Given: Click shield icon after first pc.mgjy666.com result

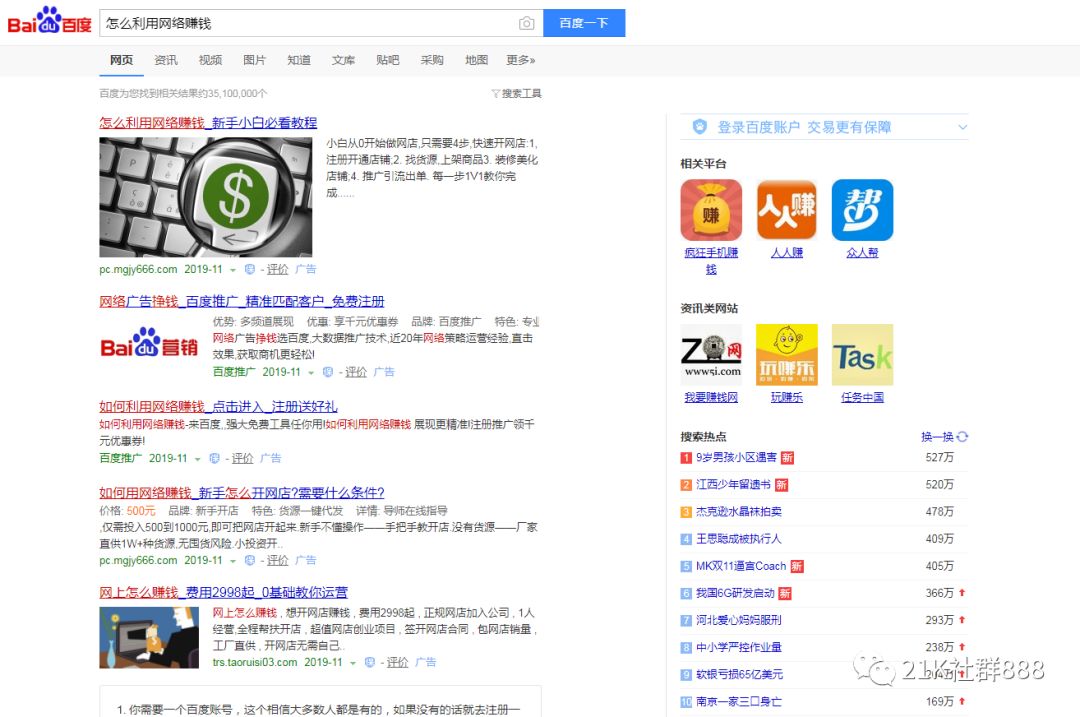Looking at the screenshot, I should coord(250,269).
